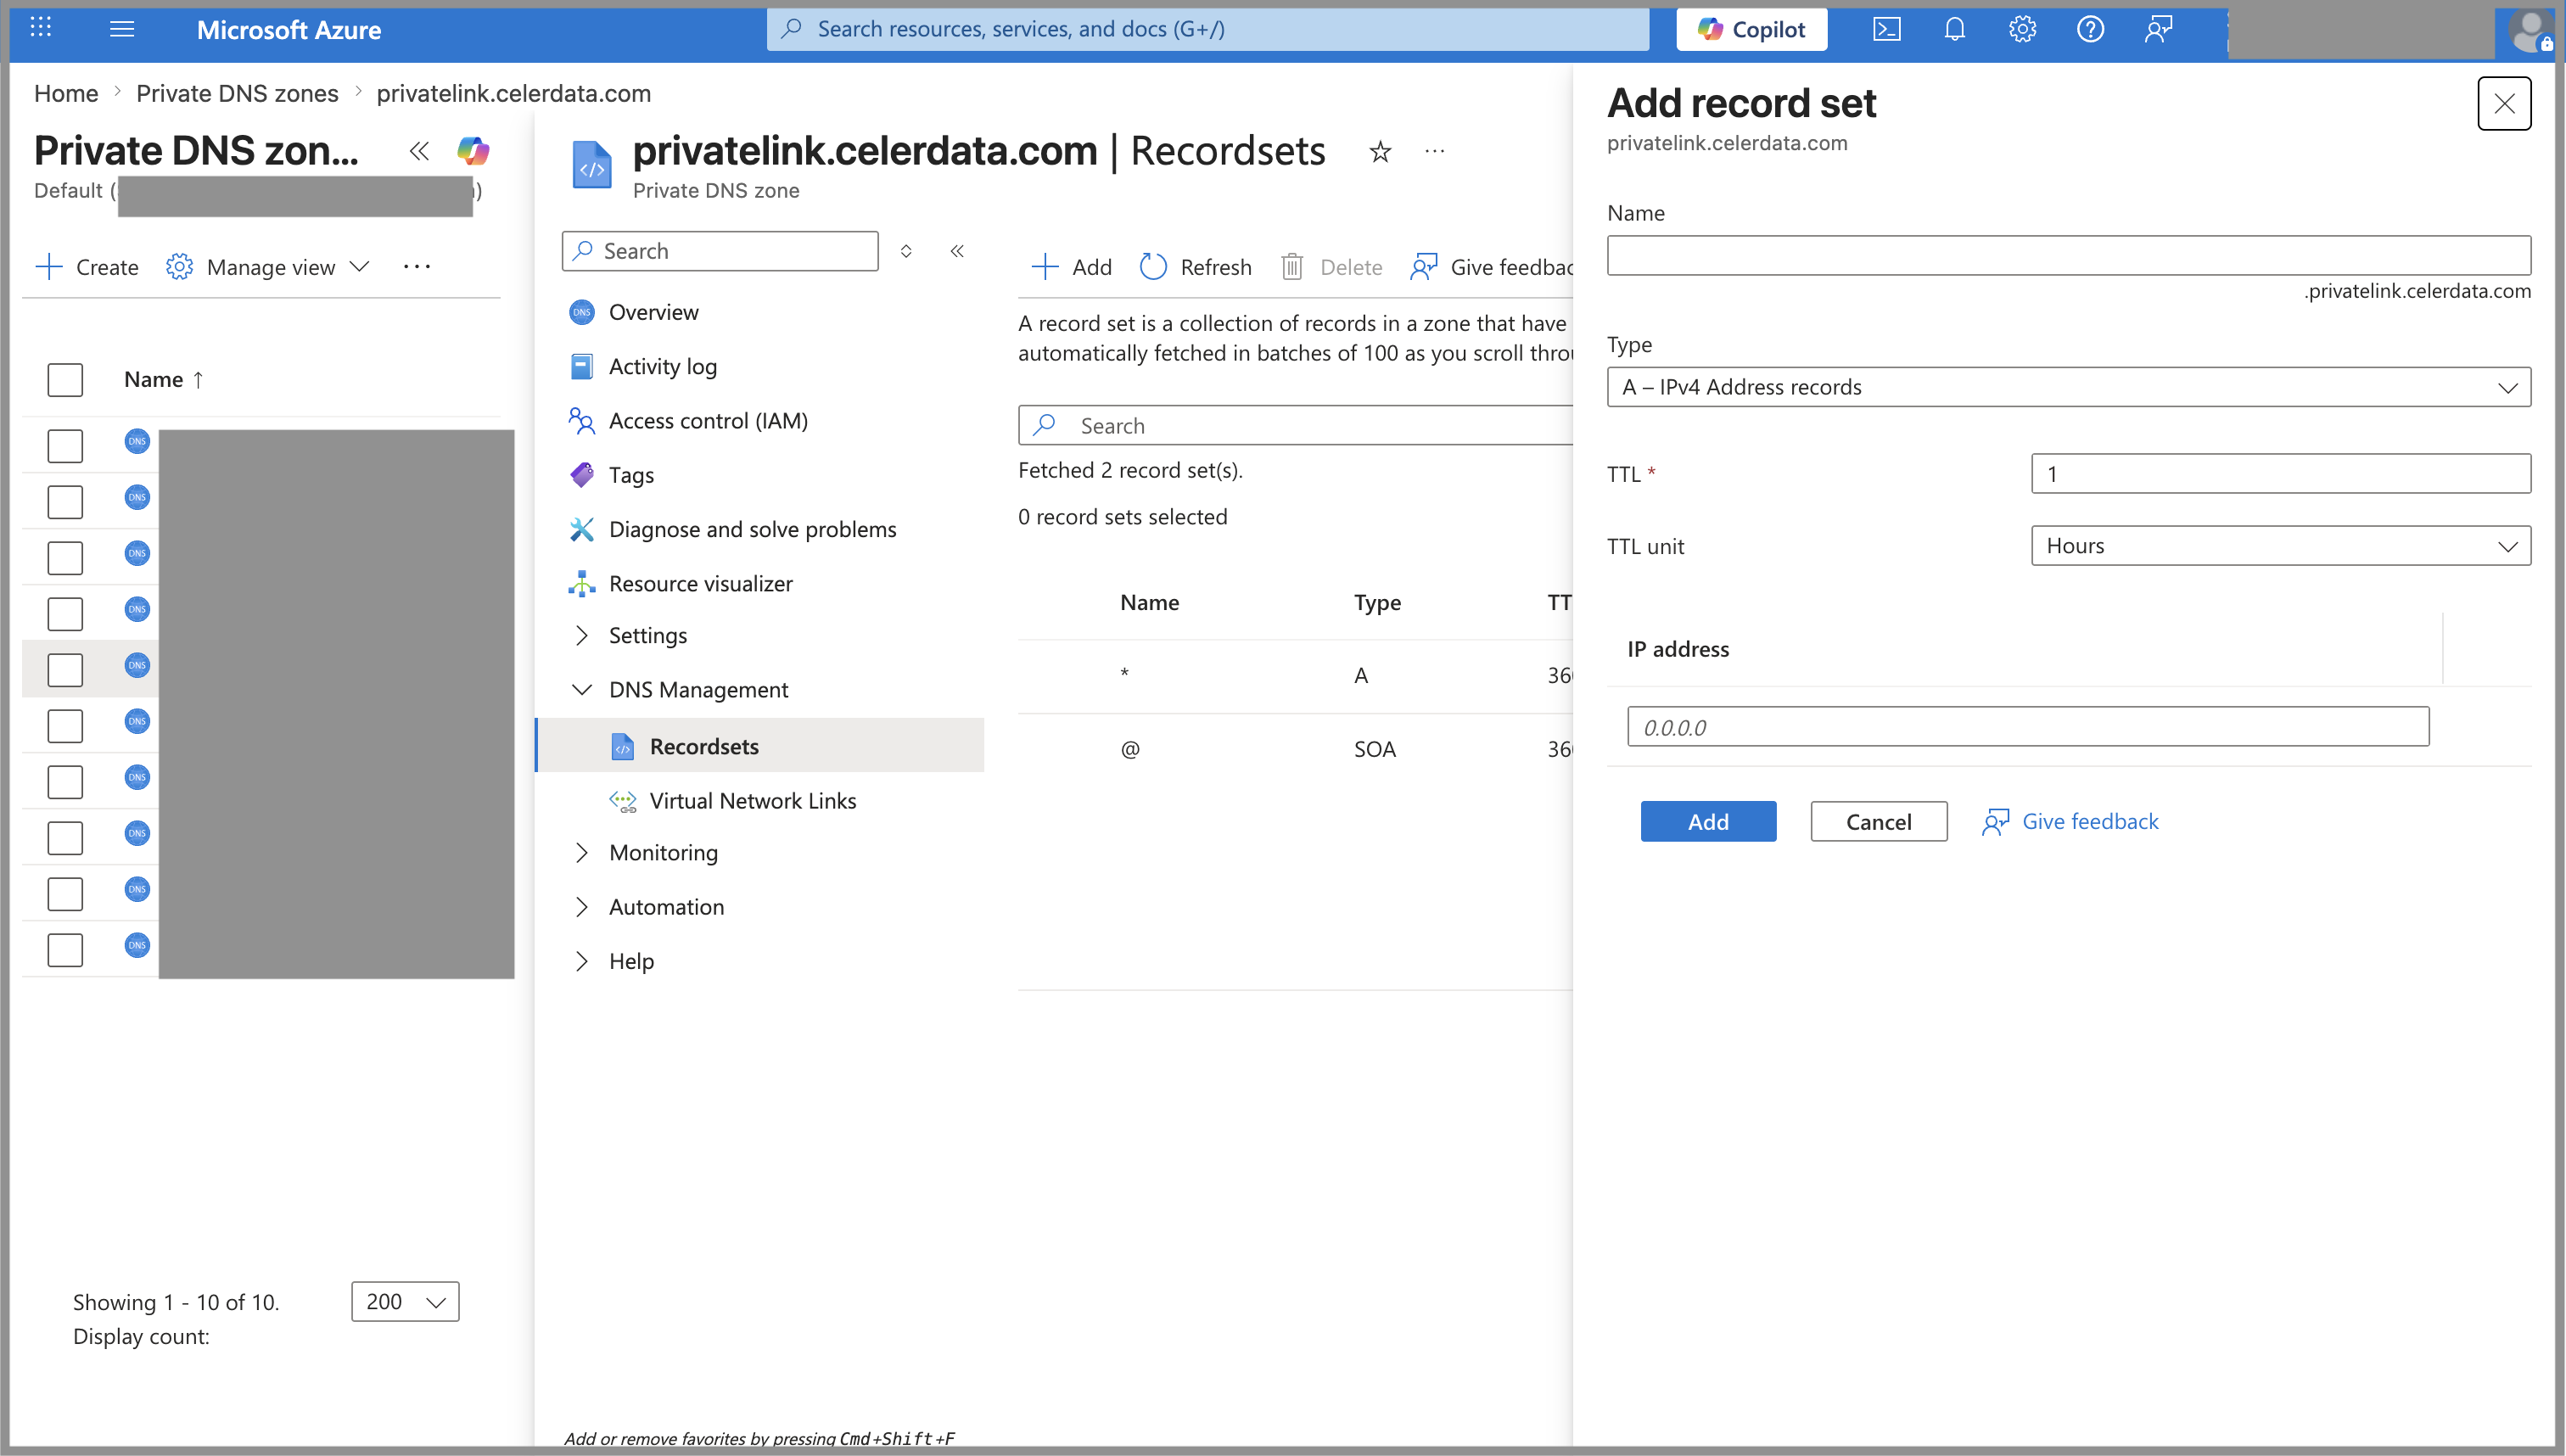This screenshot has height=1456, width=2566.
Task: Check the first DNS zone checkbox
Action: coord(65,445)
